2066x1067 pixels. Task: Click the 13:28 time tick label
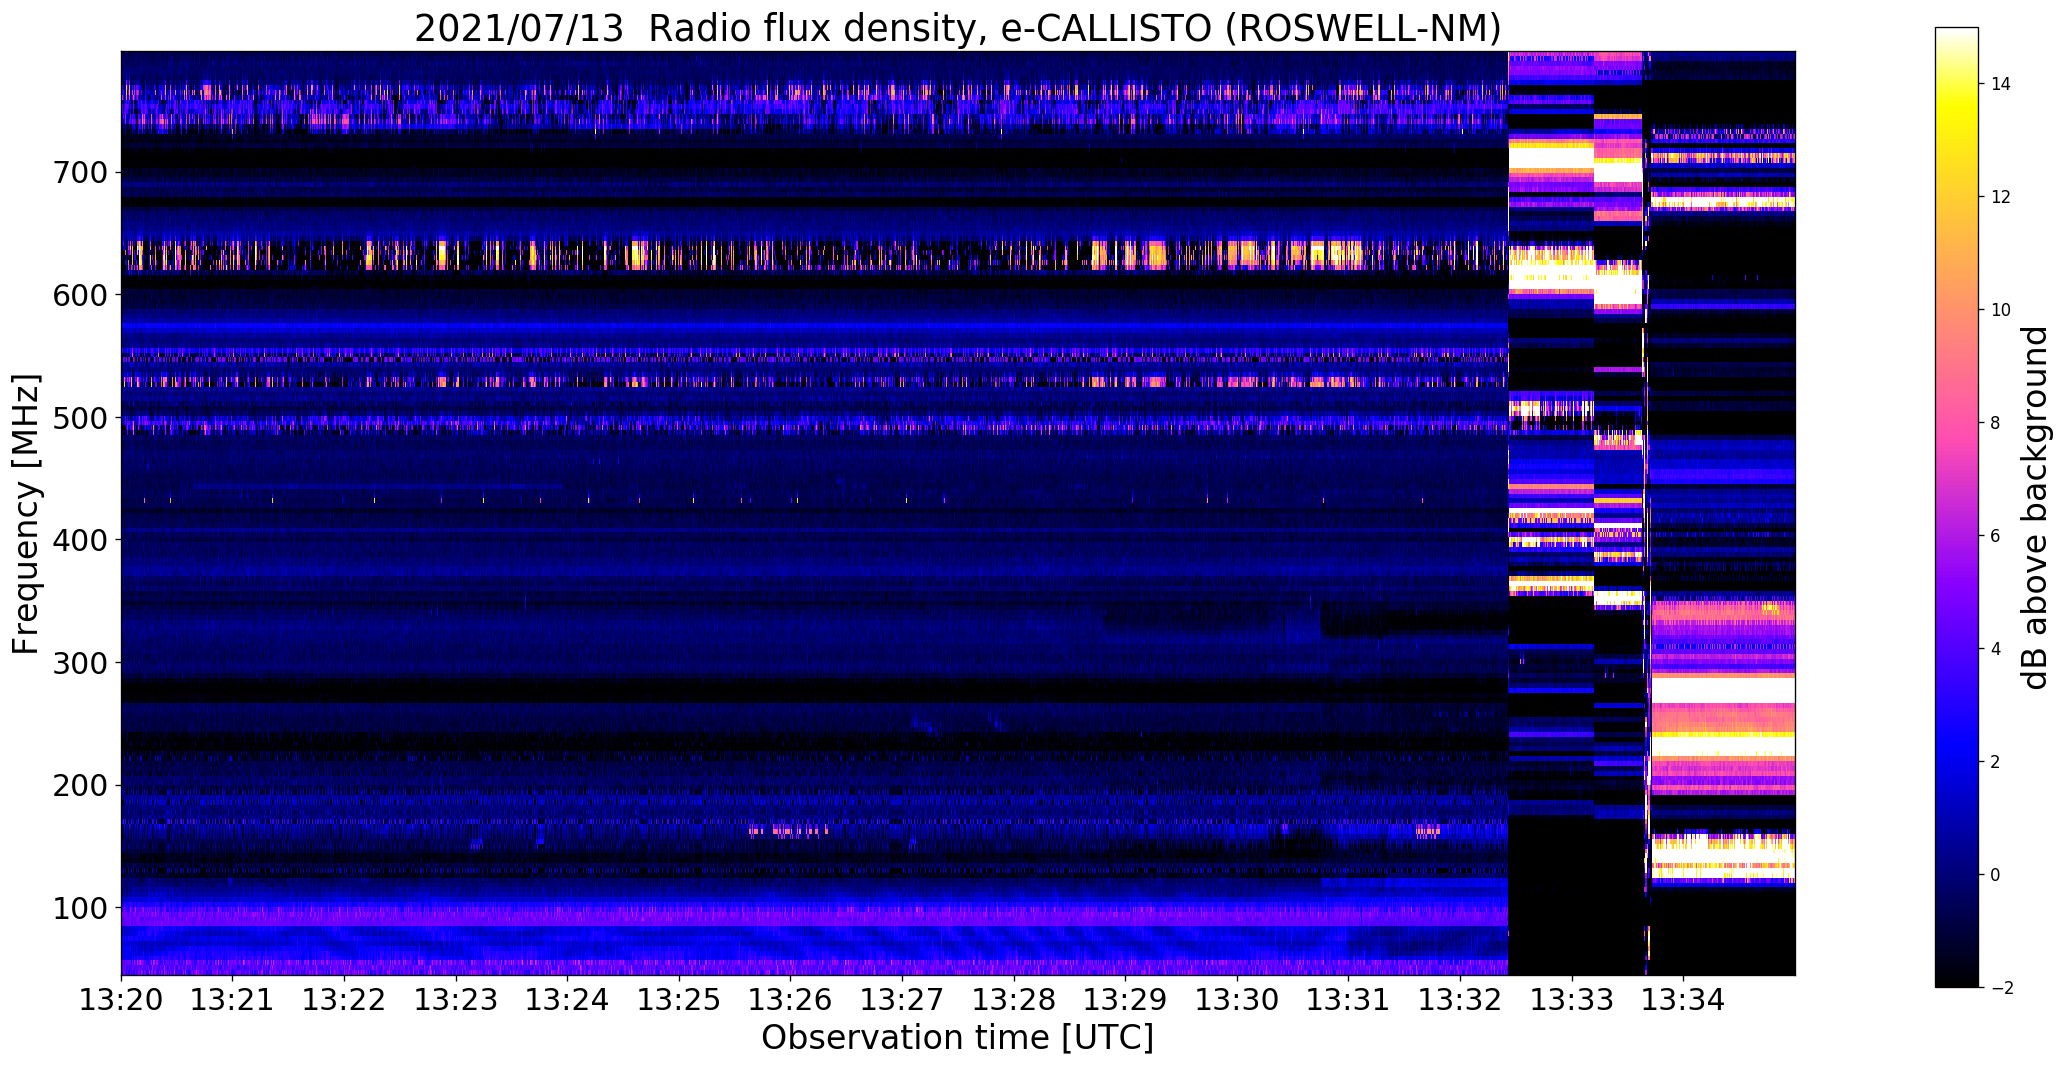1014,998
